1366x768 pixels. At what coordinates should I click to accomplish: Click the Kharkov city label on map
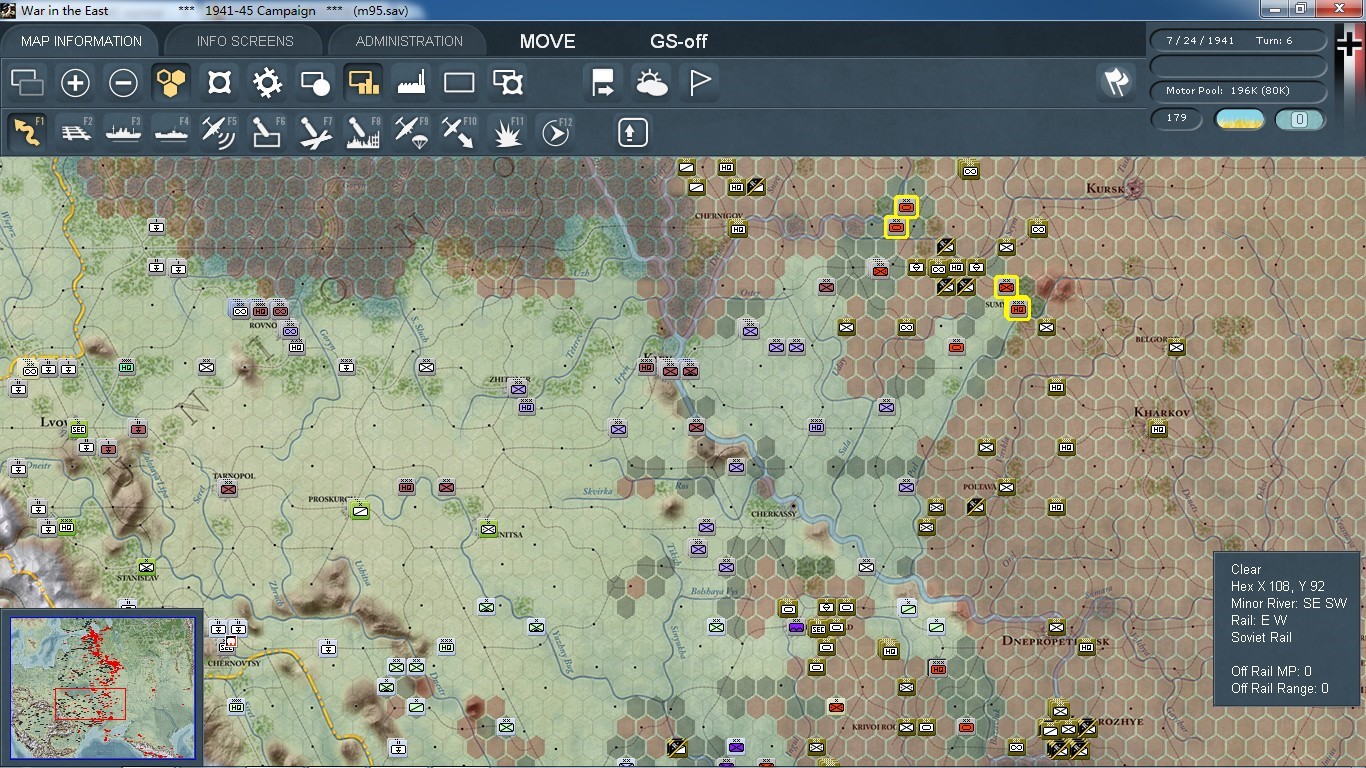(x=1161, y=412)
